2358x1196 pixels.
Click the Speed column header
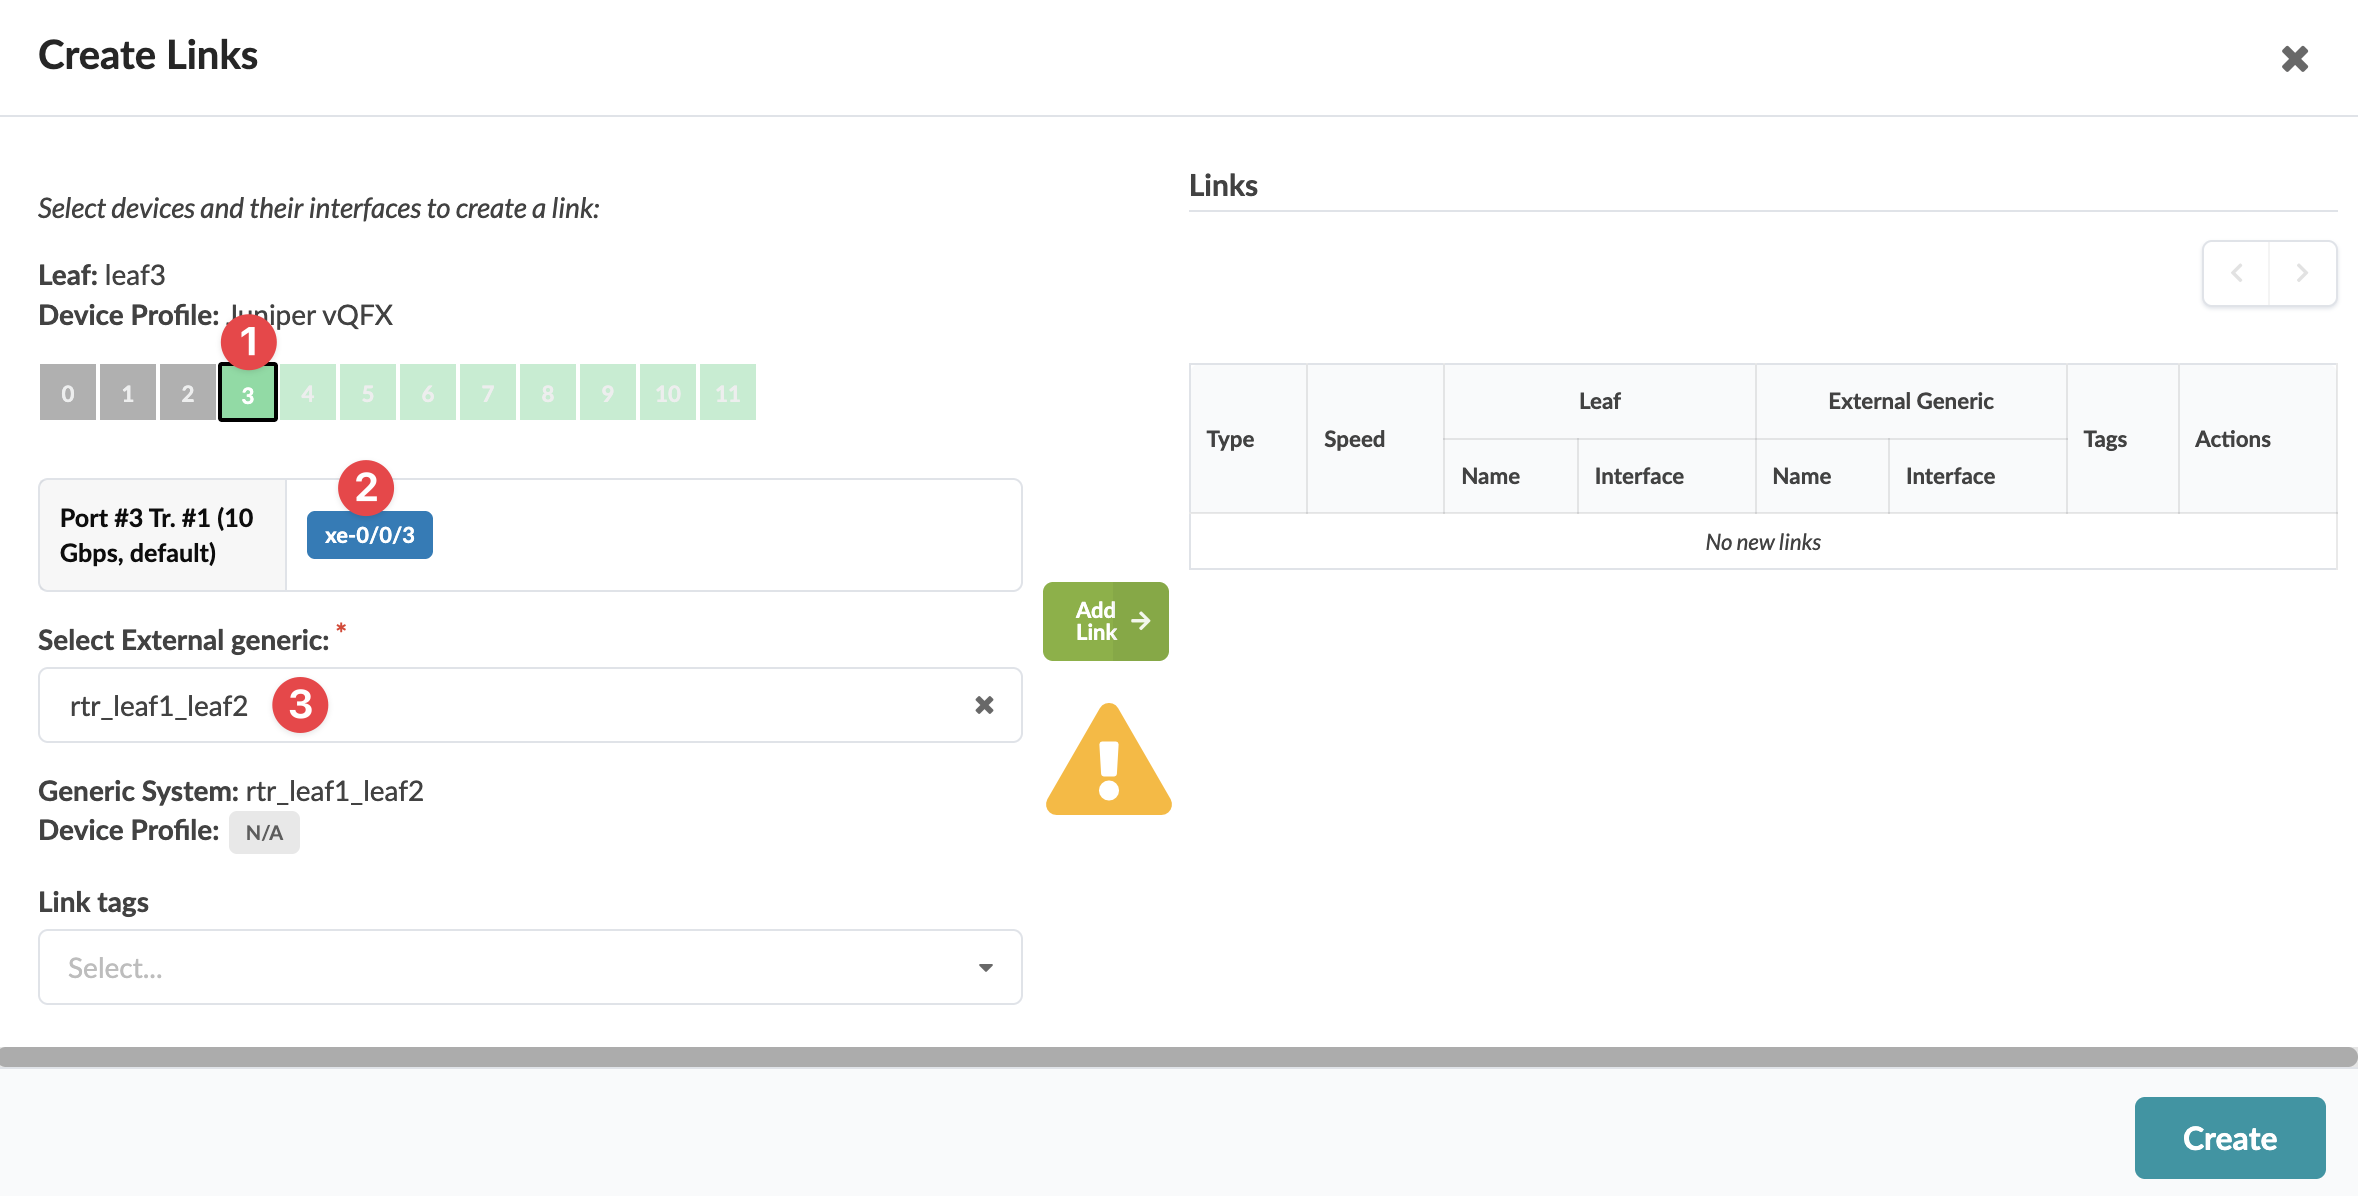[1354, 439]
